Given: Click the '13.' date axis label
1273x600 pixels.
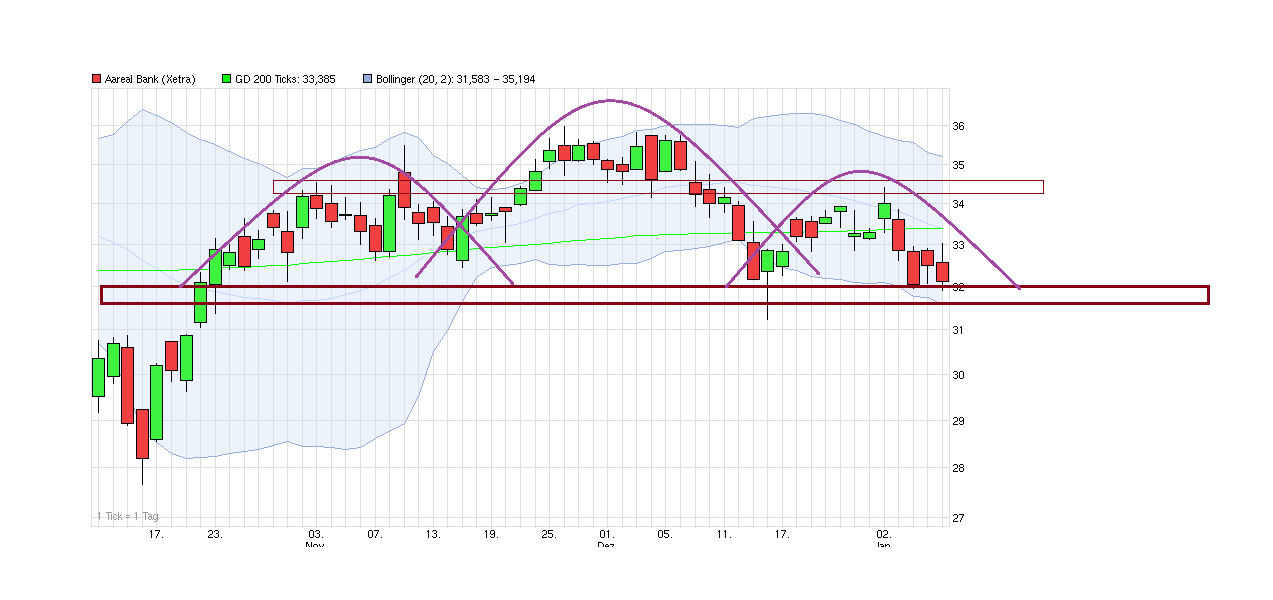Looking at the screenshot, I should 433,535.
